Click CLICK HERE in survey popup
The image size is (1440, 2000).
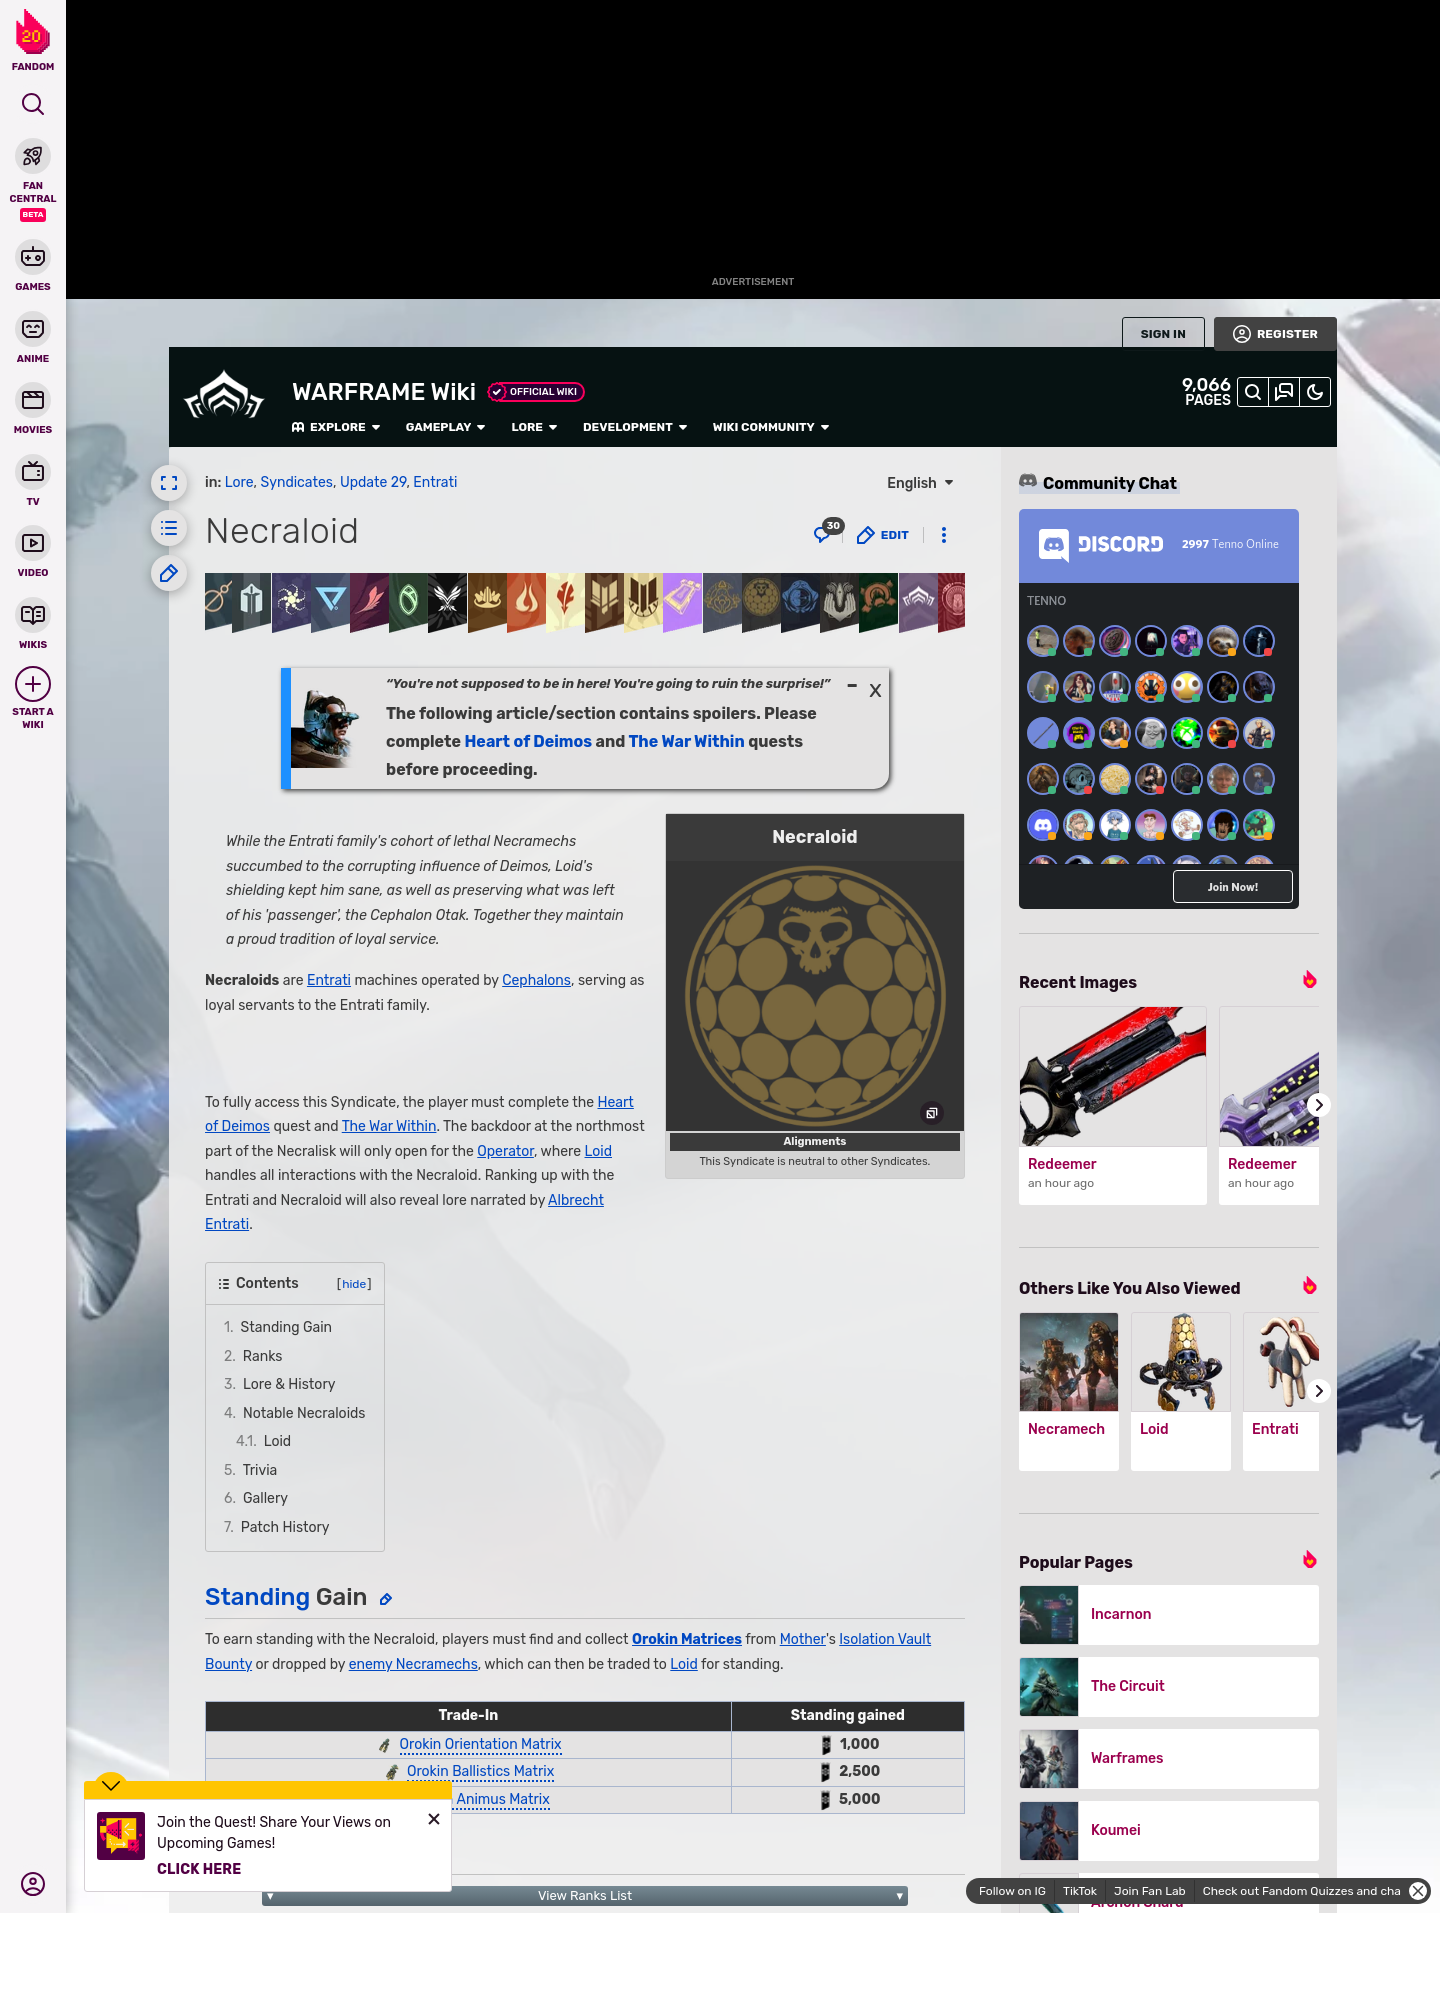point(199,1869)
